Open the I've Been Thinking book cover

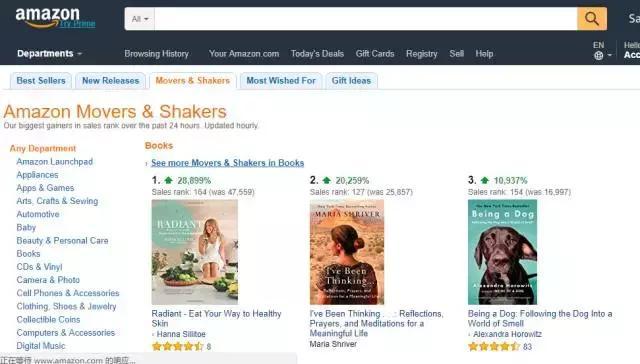pos(347,252)
